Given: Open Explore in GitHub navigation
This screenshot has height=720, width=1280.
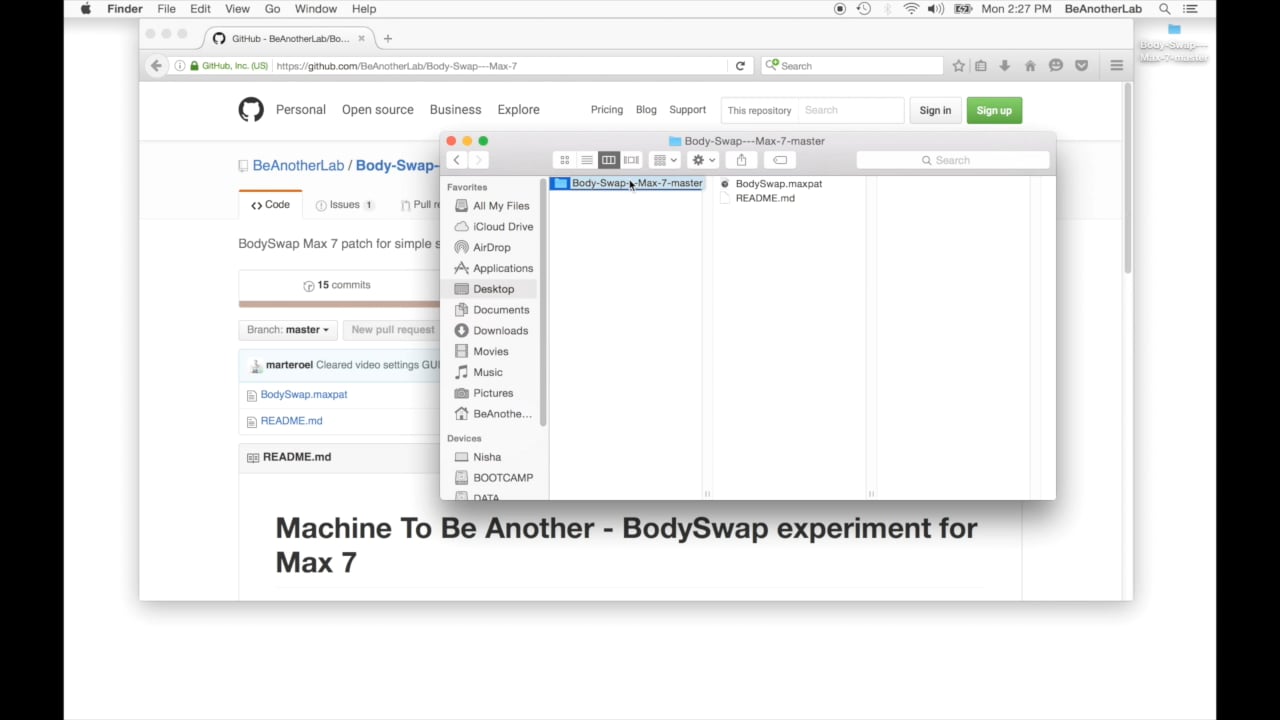Looking at the screenshot, I should coord(518,110).
